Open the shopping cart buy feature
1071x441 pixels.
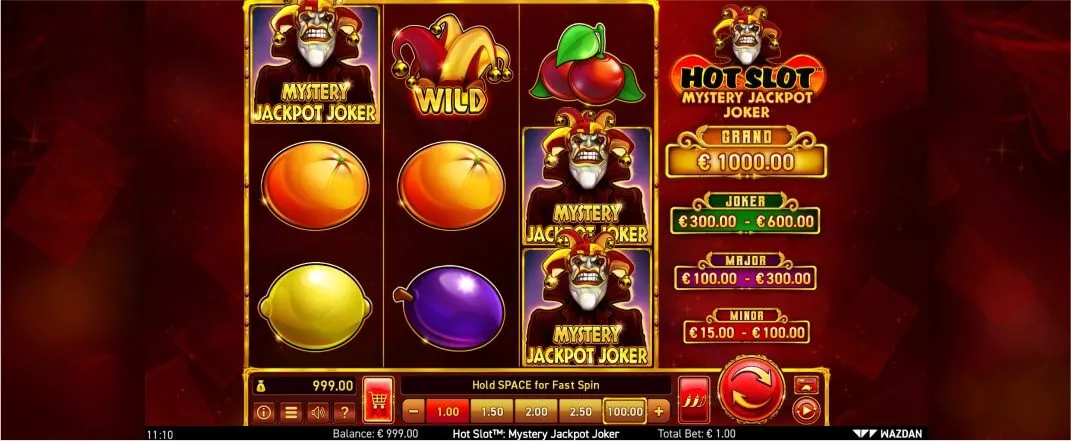click(378, 400)
